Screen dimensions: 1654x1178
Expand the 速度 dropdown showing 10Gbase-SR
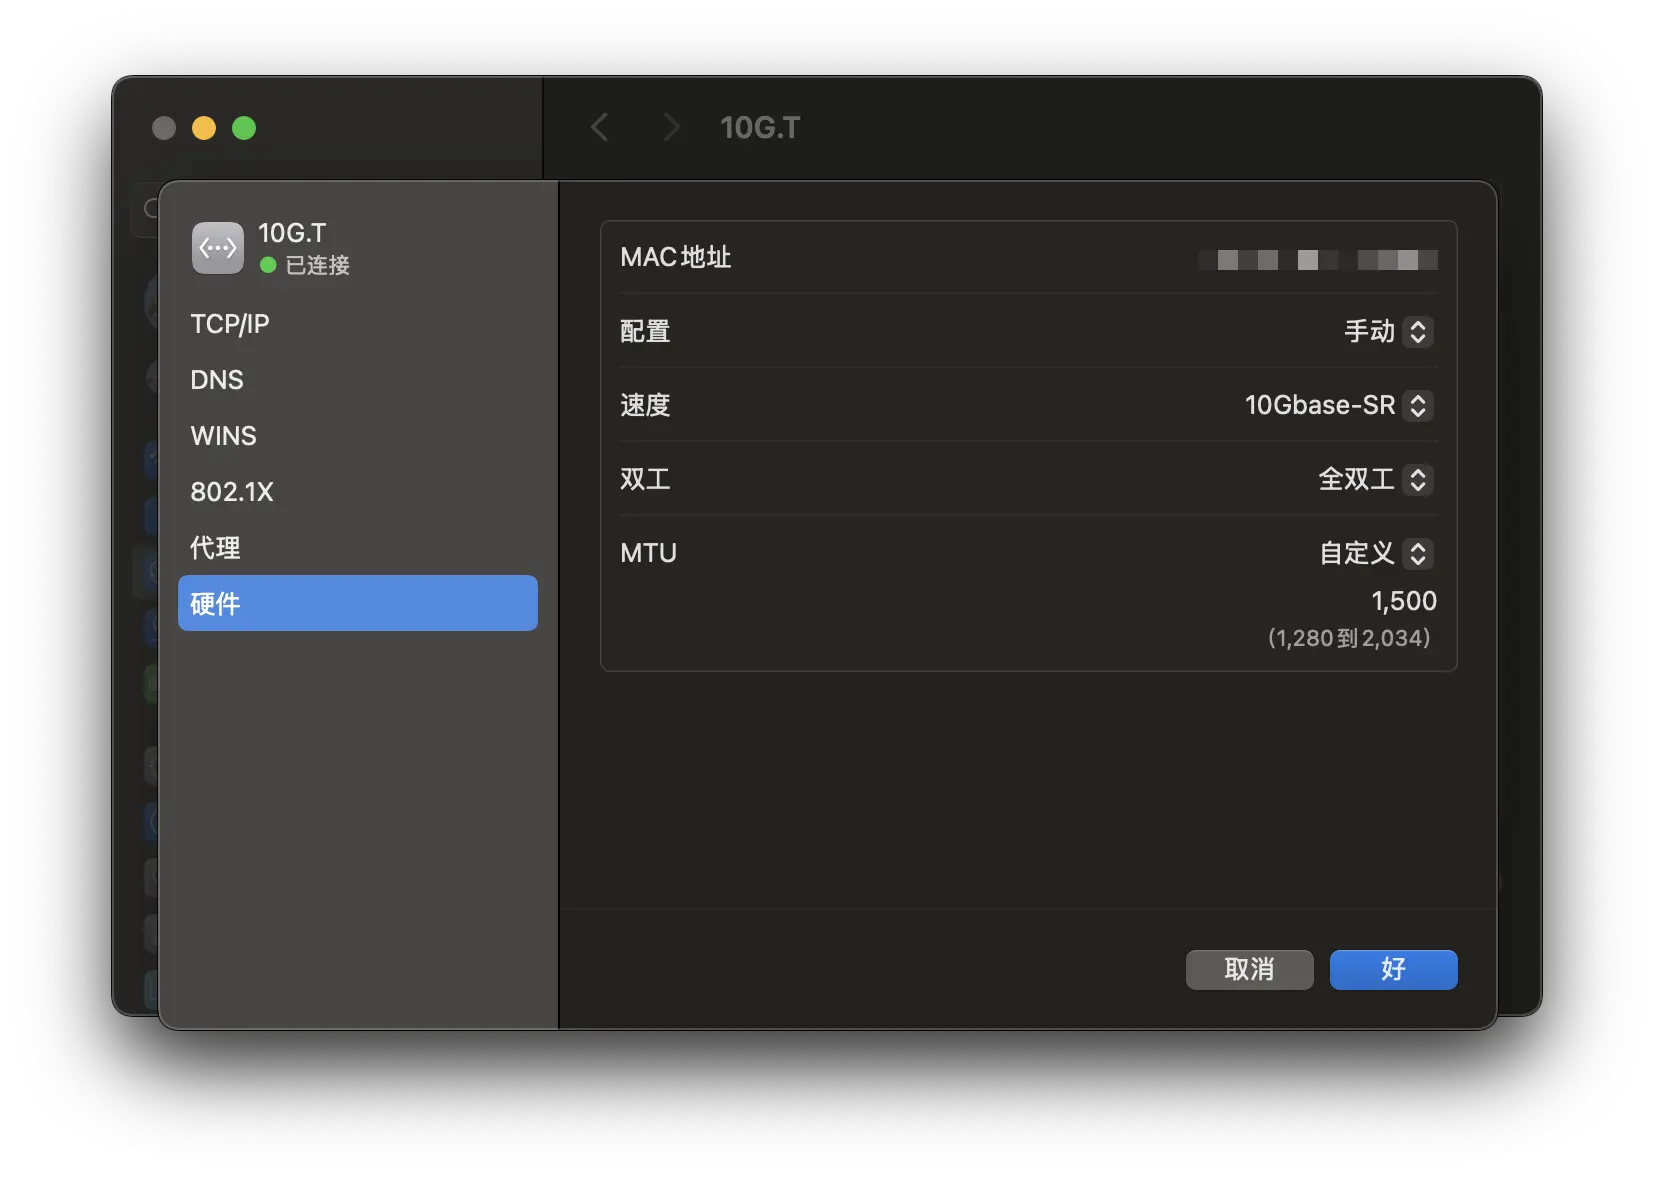tap(1338, 406)
